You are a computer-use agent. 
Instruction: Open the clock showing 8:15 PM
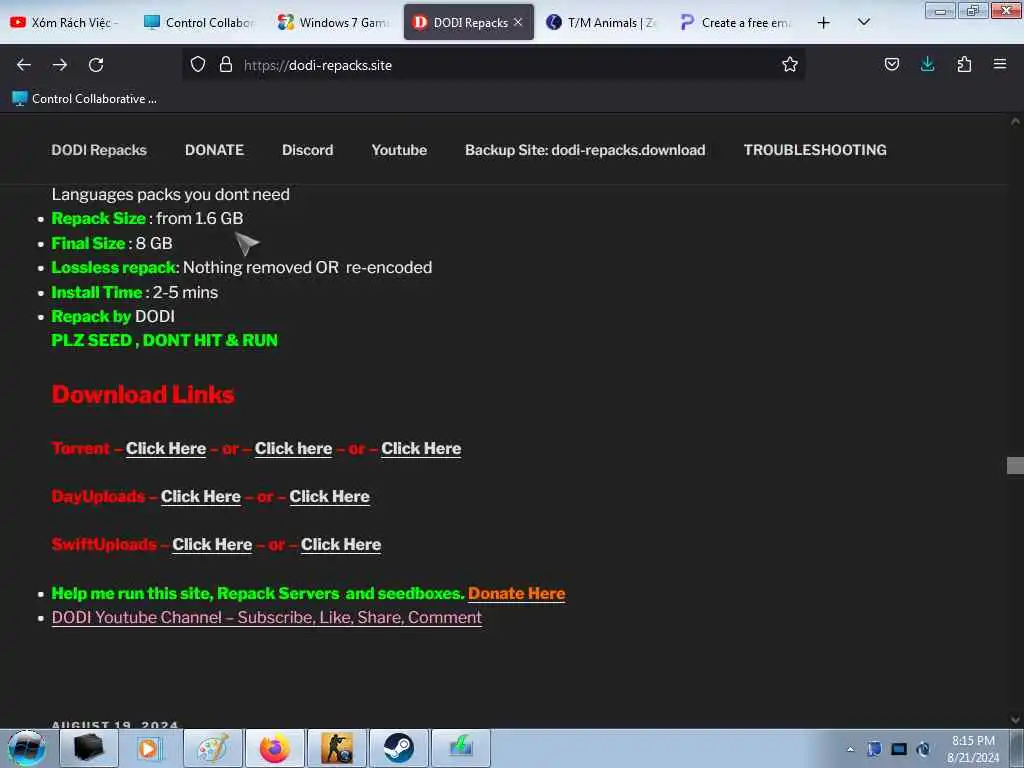coord(973,749)
